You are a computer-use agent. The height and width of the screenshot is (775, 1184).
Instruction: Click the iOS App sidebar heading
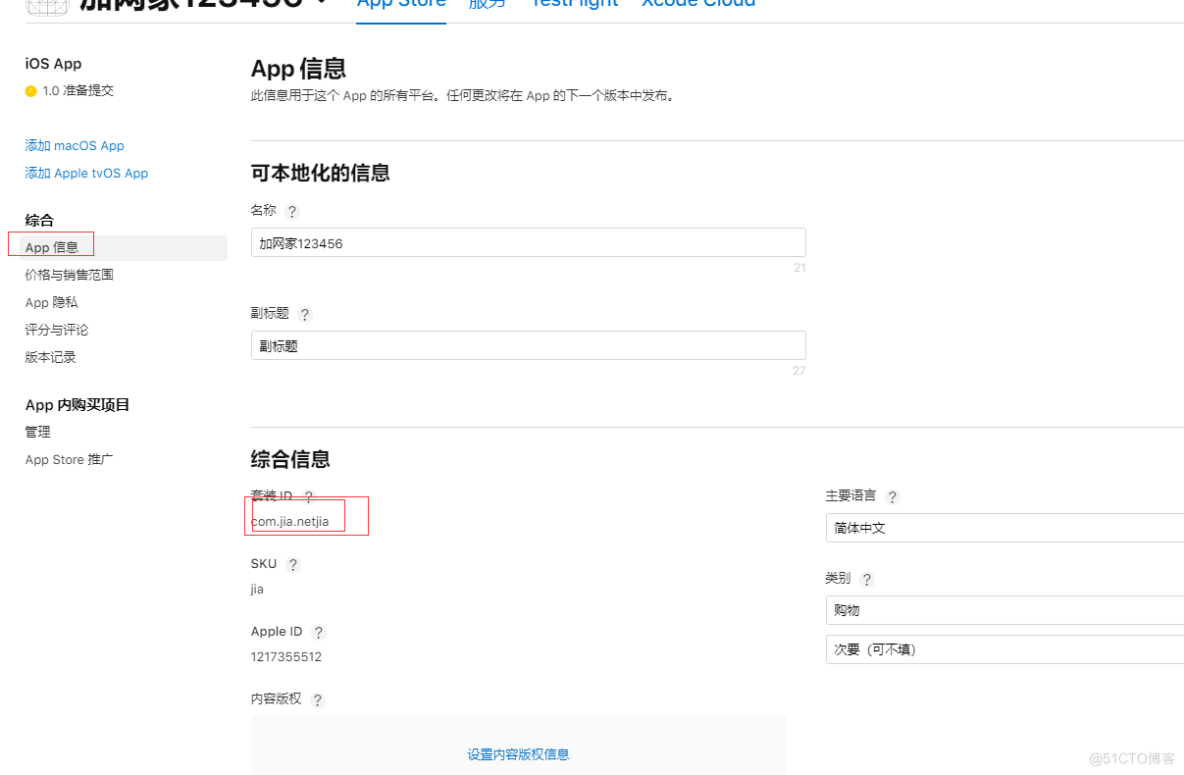coord(54,64)
